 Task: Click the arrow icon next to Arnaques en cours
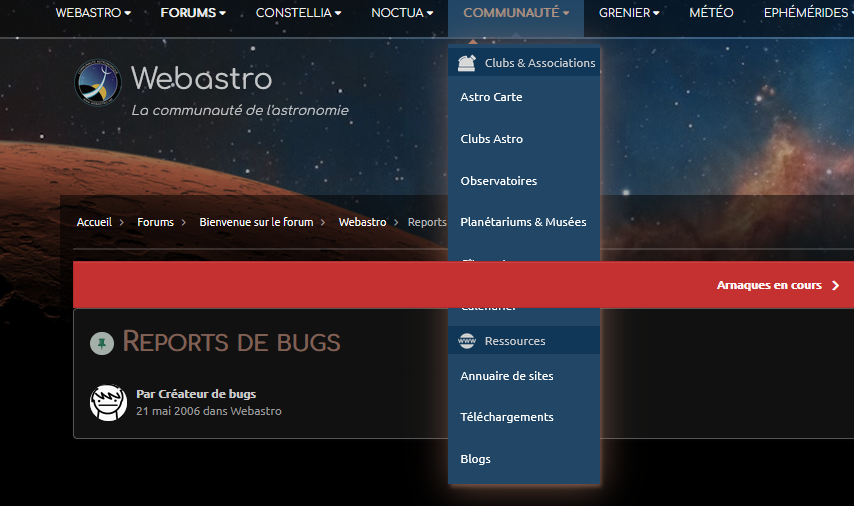(x=835, y=285)
